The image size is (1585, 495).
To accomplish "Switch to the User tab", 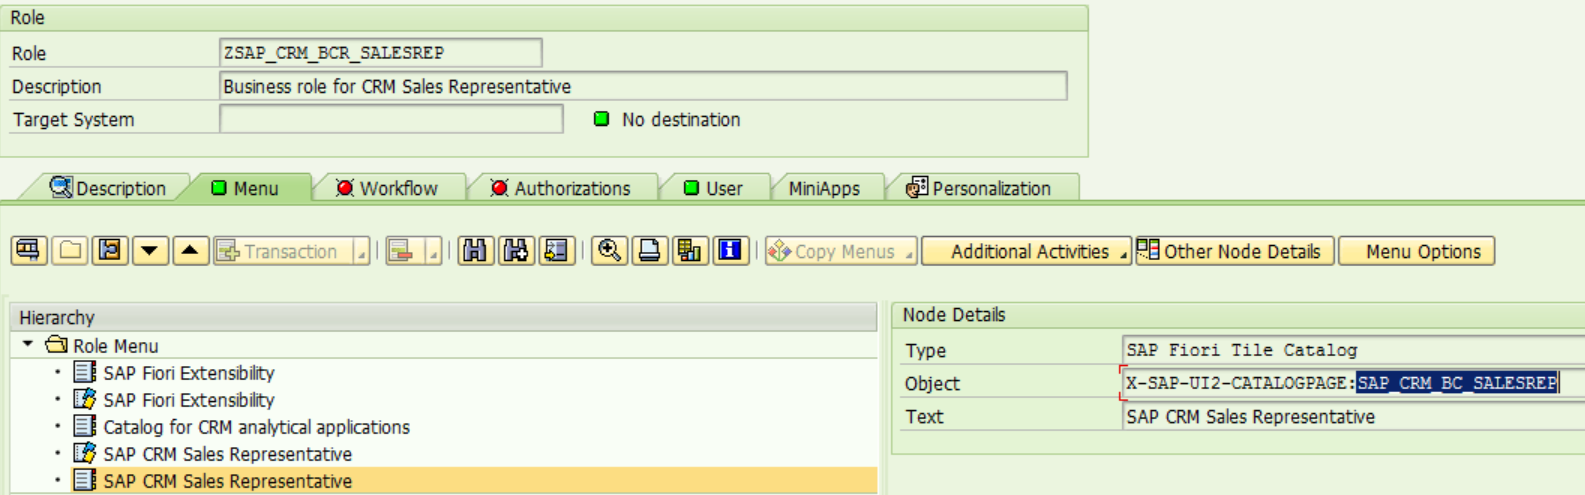I will 714,188.
